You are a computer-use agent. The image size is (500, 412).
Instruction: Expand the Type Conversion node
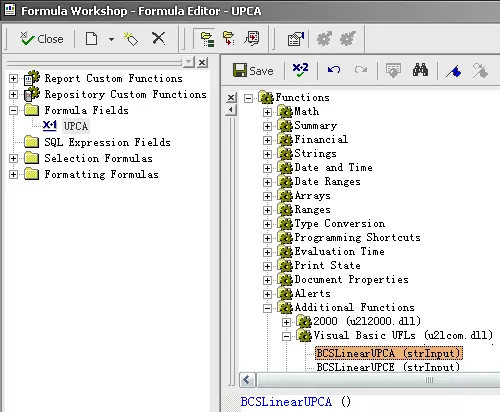[267, 224]
